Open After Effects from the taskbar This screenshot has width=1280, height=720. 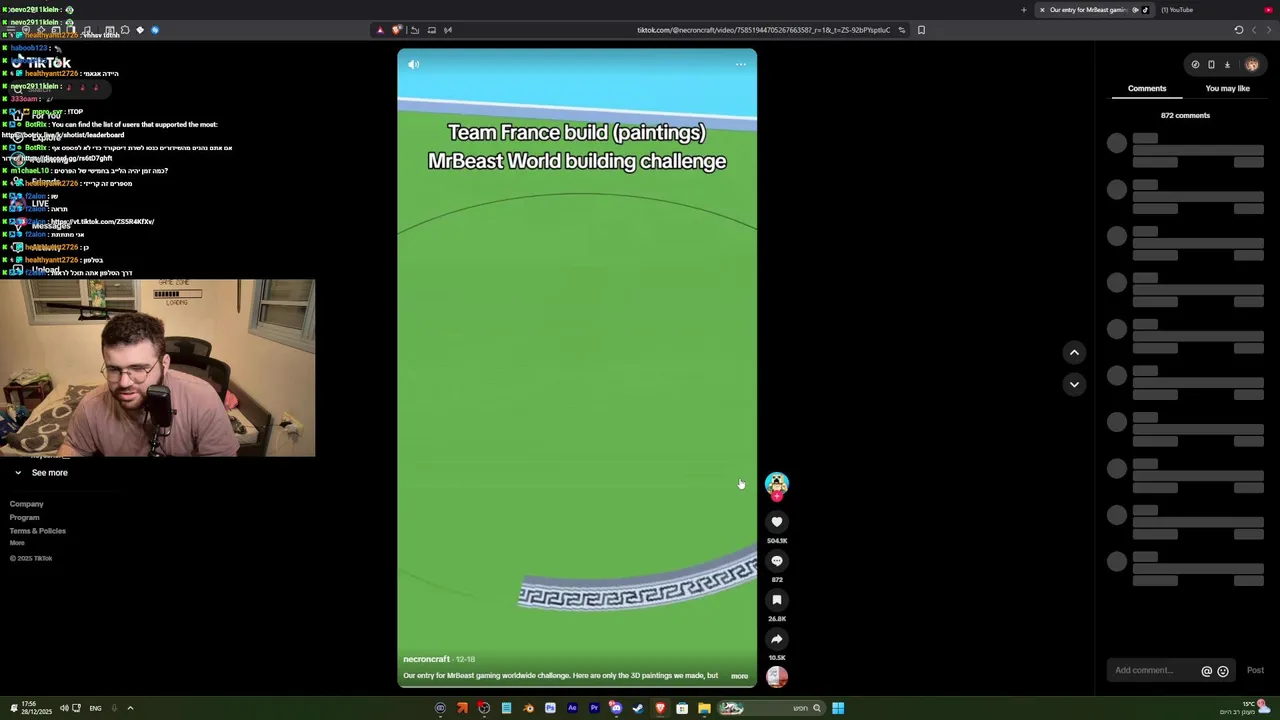coord(572,708)
